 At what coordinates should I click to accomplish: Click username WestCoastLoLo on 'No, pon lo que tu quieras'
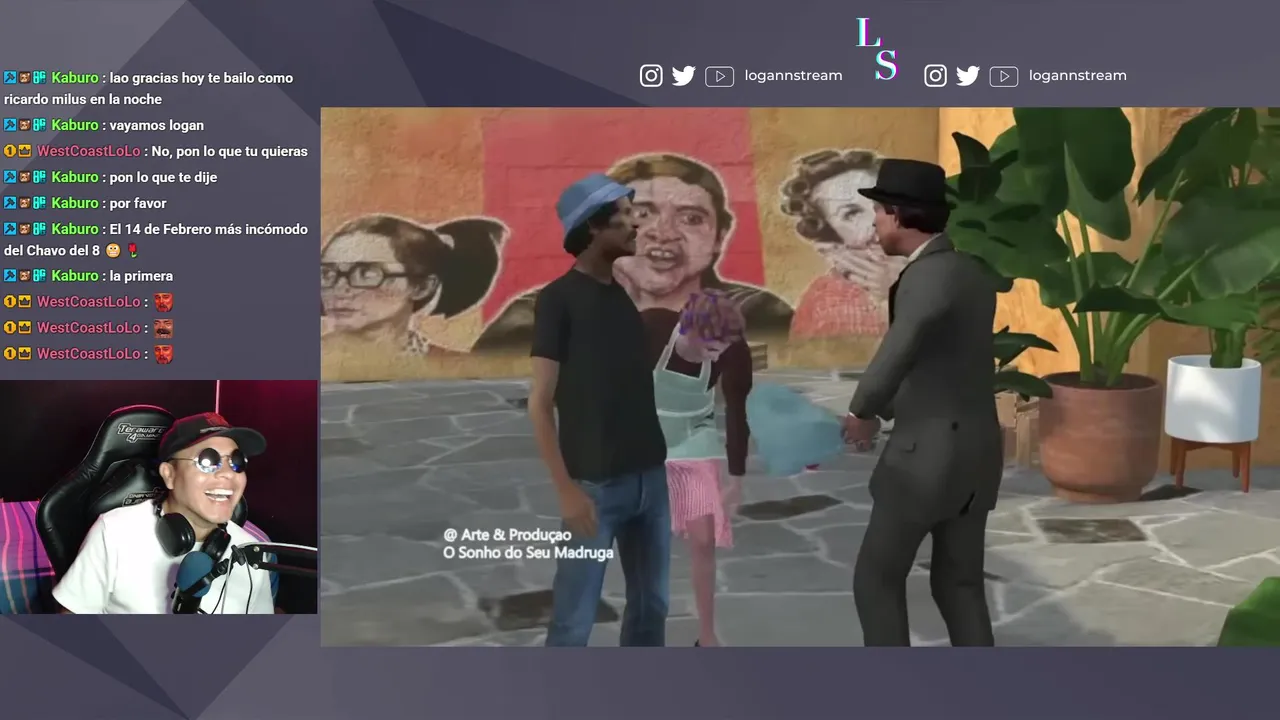(x=89, y=152)
